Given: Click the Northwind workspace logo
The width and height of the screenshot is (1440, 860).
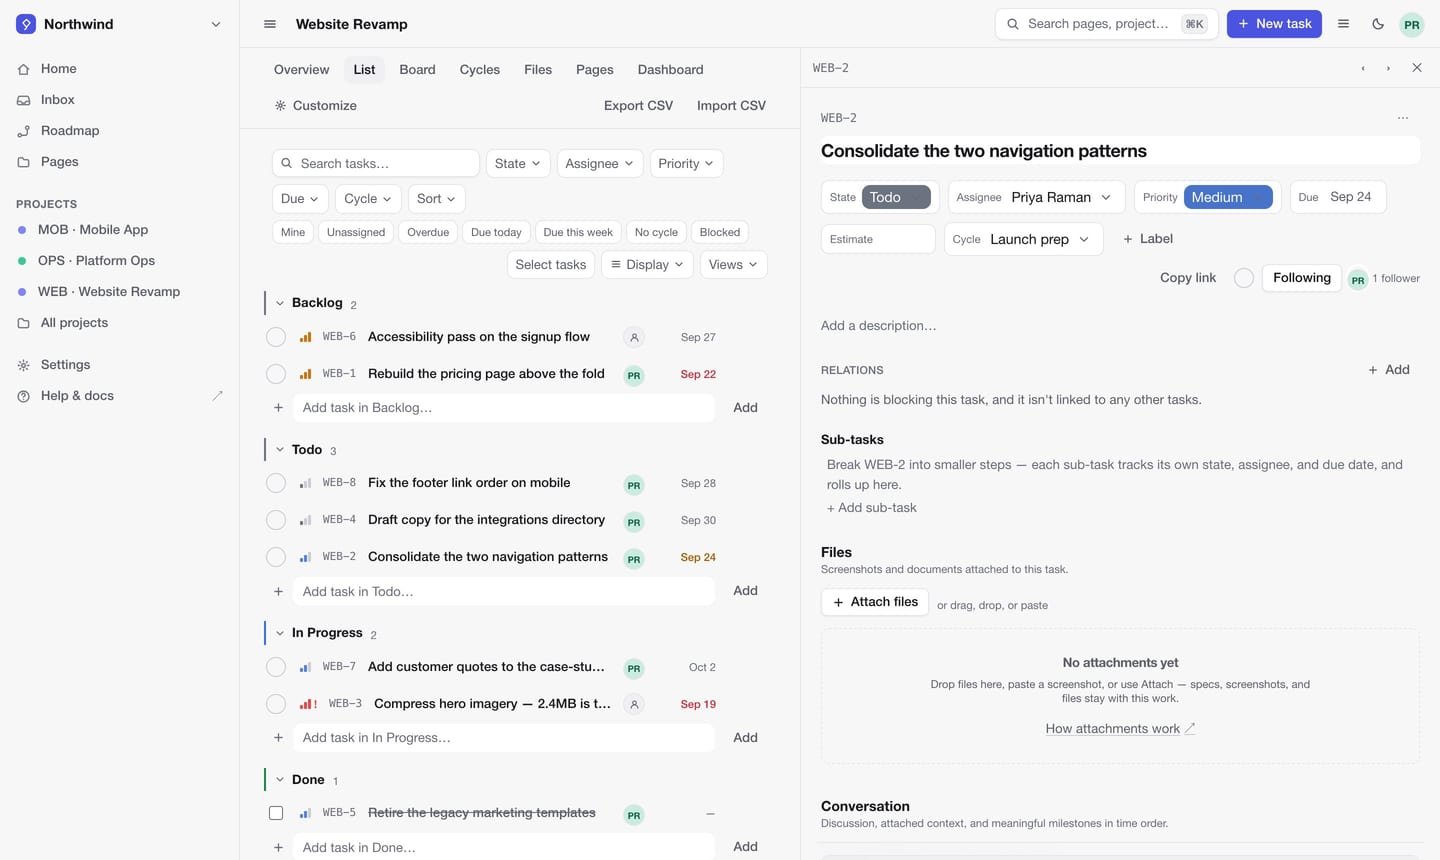Looking at the screenshot, I should (x=26, y=24).
